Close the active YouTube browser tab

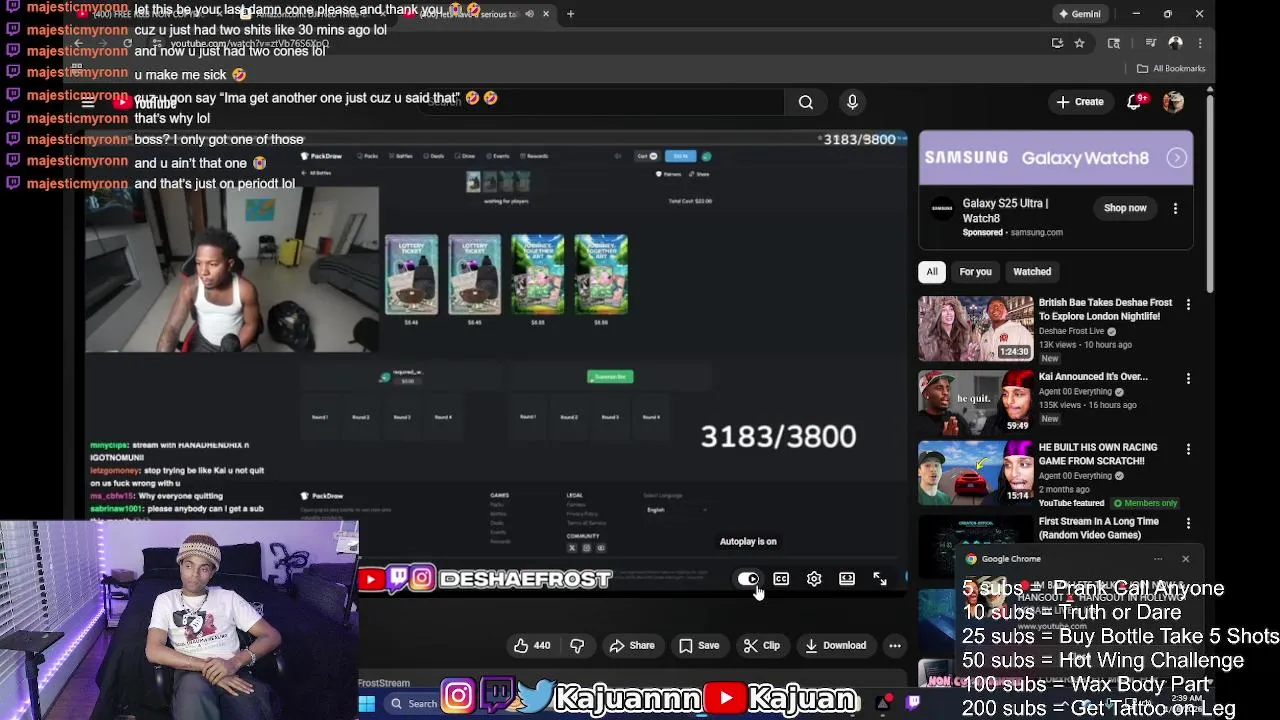[546, 14]
